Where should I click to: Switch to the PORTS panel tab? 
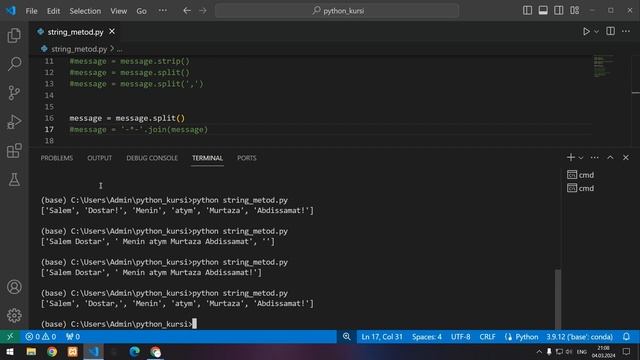[x=247, y=158]
